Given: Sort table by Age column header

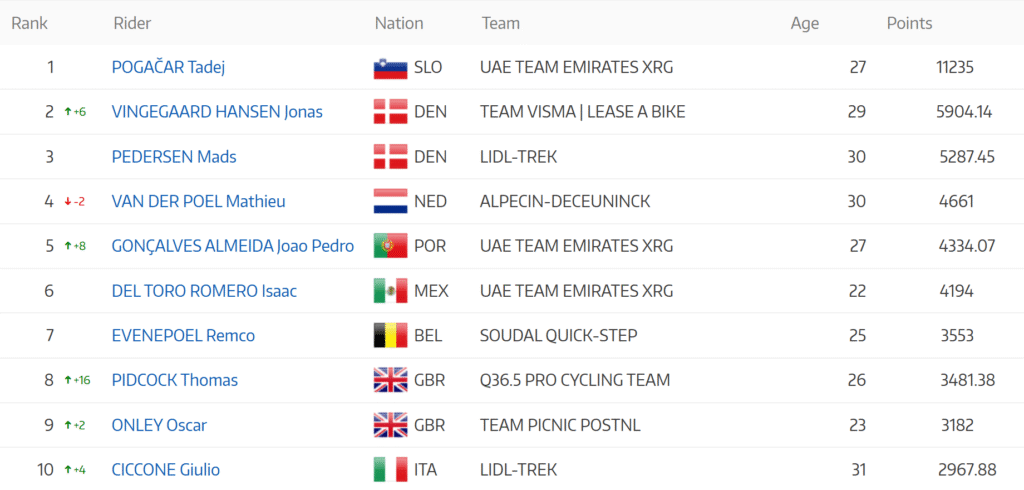Looking at the screenshot, I should [805, 24].
